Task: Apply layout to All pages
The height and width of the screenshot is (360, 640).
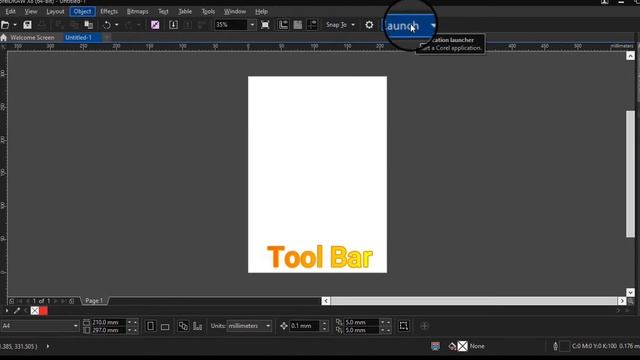Action: pos(183,326)
